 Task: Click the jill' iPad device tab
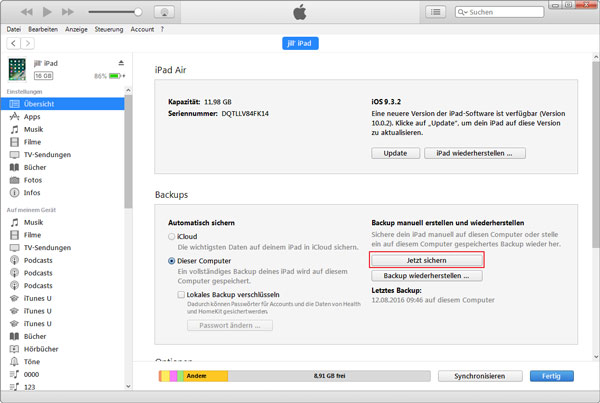(300, 44)
